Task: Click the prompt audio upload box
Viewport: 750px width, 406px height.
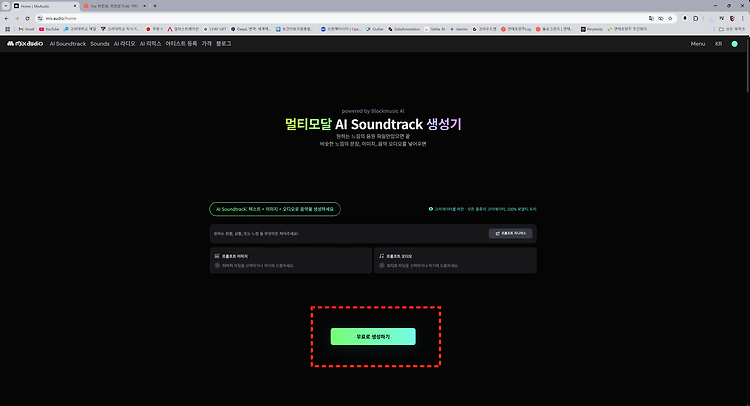Action: [455, 260]
